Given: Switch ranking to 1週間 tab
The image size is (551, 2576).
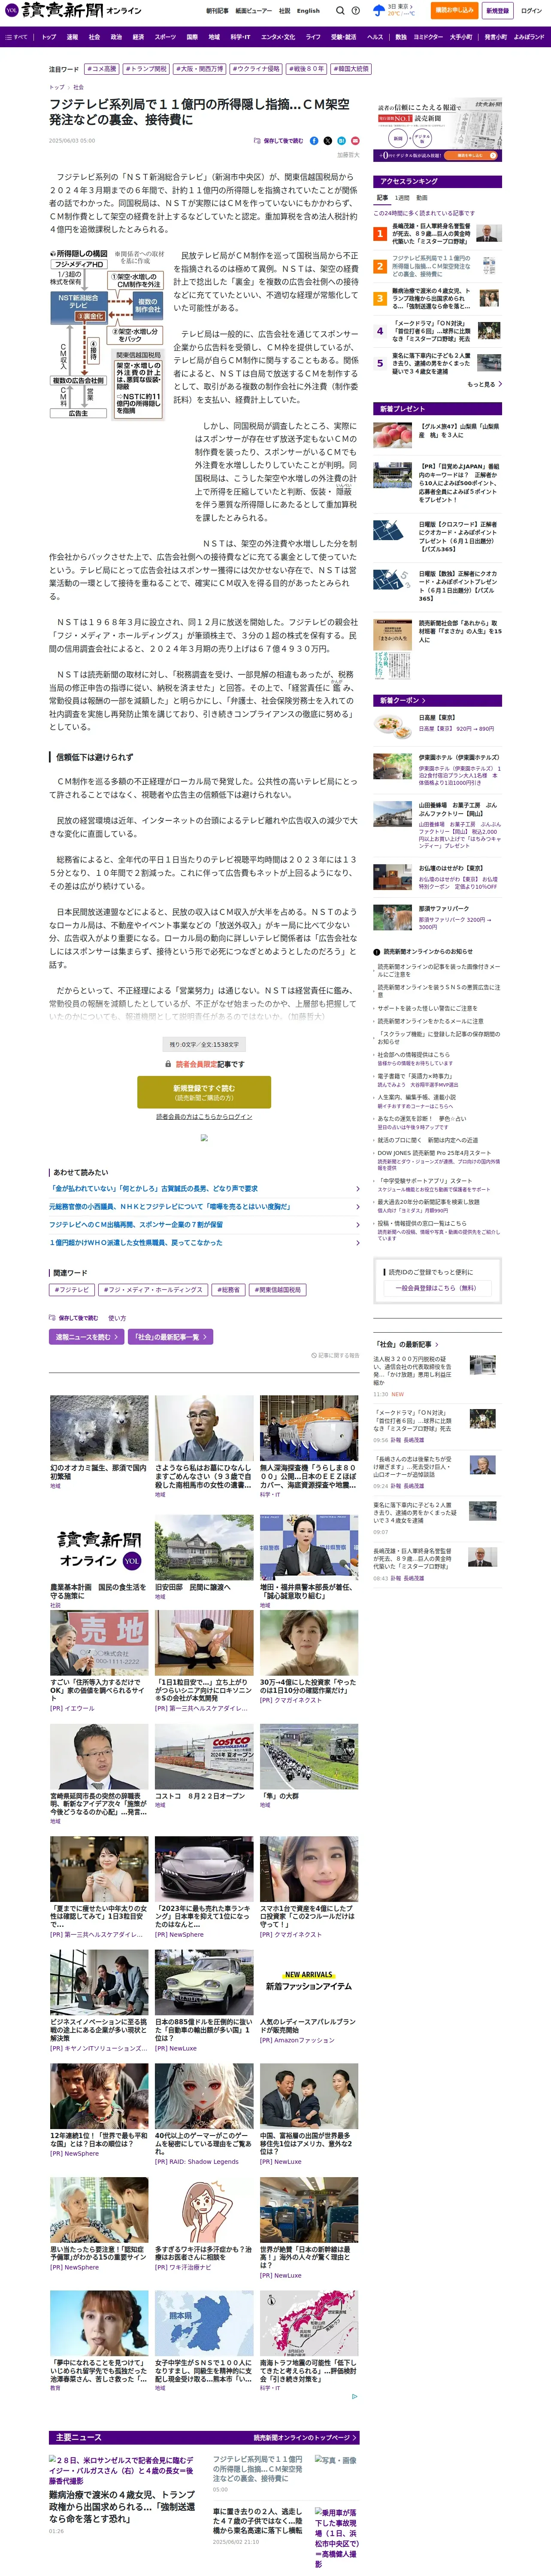Looking at the screenshot, I should tap(402, 198).
